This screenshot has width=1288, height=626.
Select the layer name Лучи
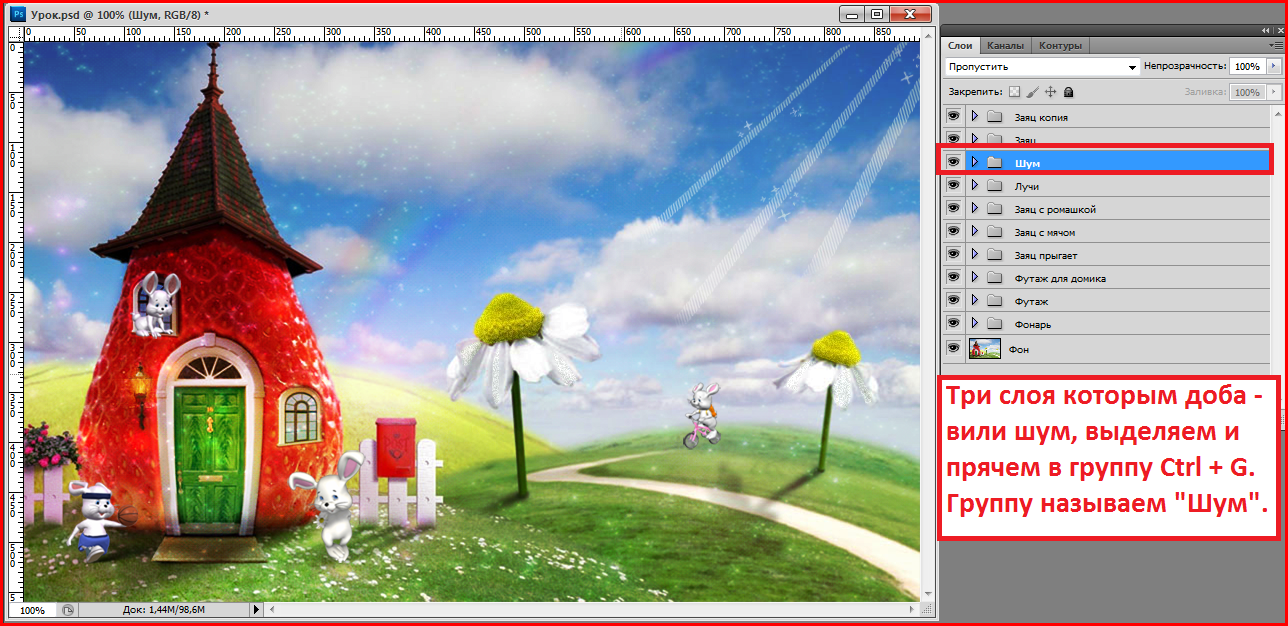[1027, 187]
